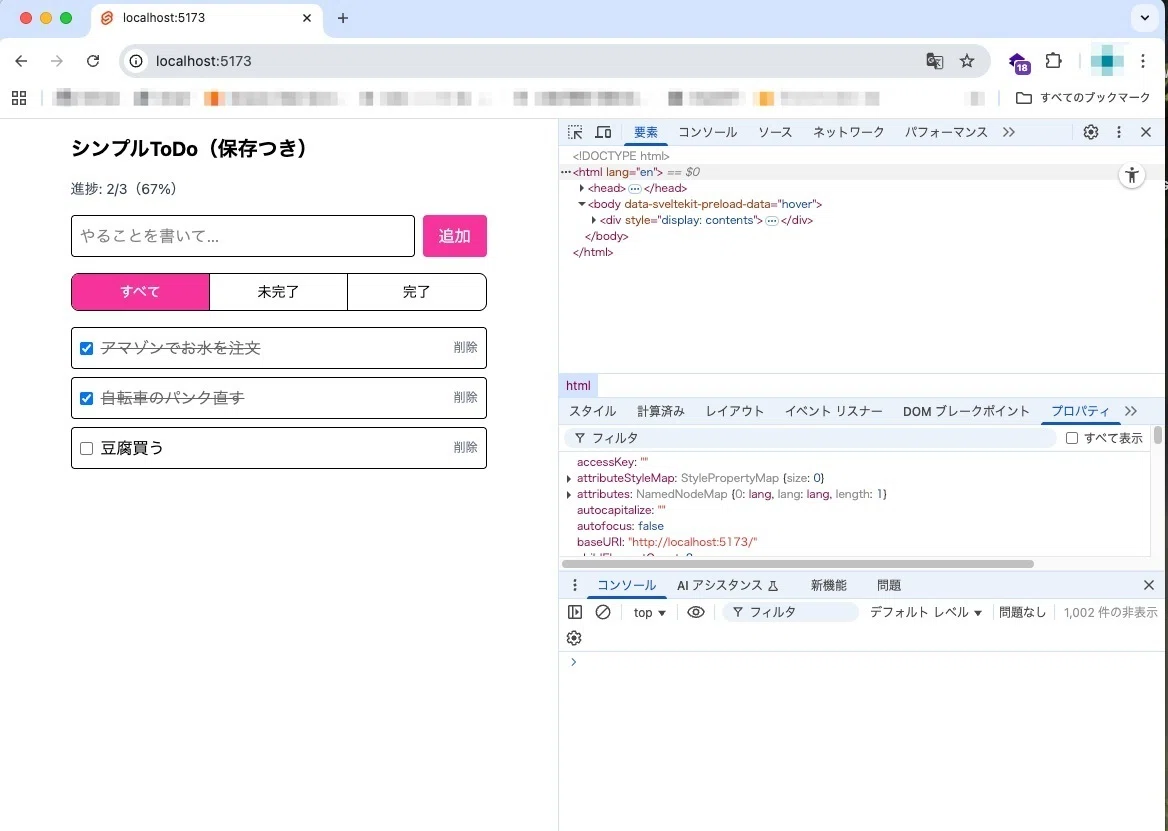The image size is (1168, 831).
Task: Click the browser reload icon
Action: pos(92,61)
